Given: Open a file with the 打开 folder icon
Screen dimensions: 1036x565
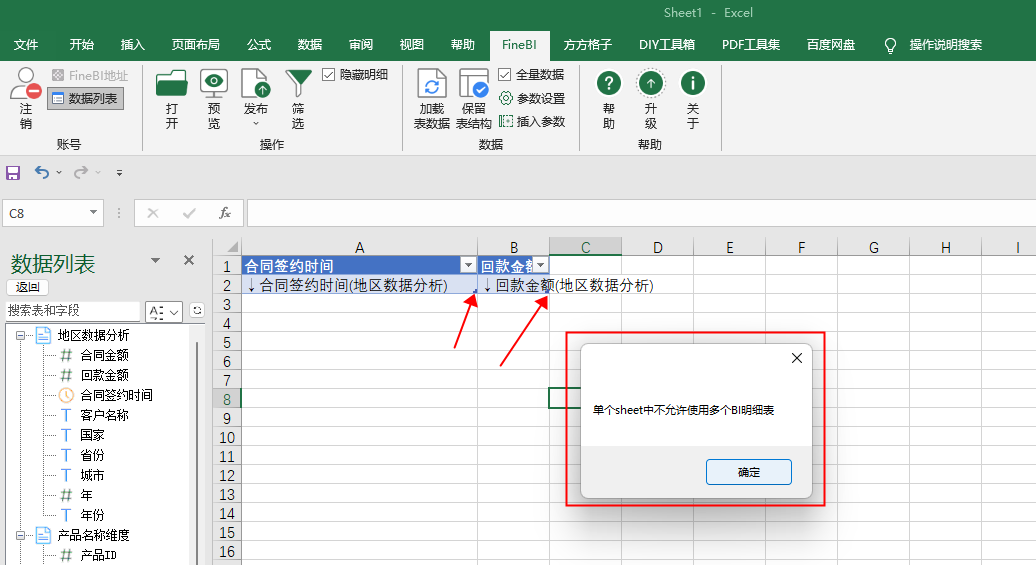Looking at the screenshot, I should (x=172, y=85).
